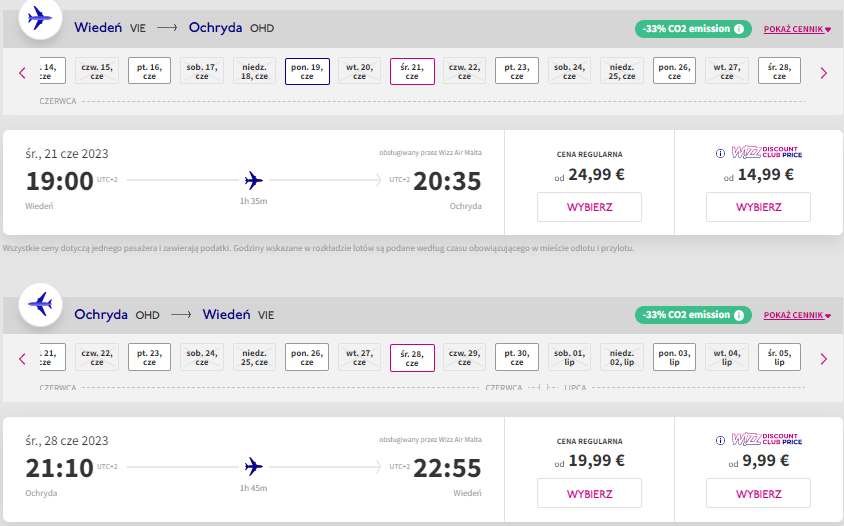Click the outbound flight airplane logo circle

tap(40, 18)
